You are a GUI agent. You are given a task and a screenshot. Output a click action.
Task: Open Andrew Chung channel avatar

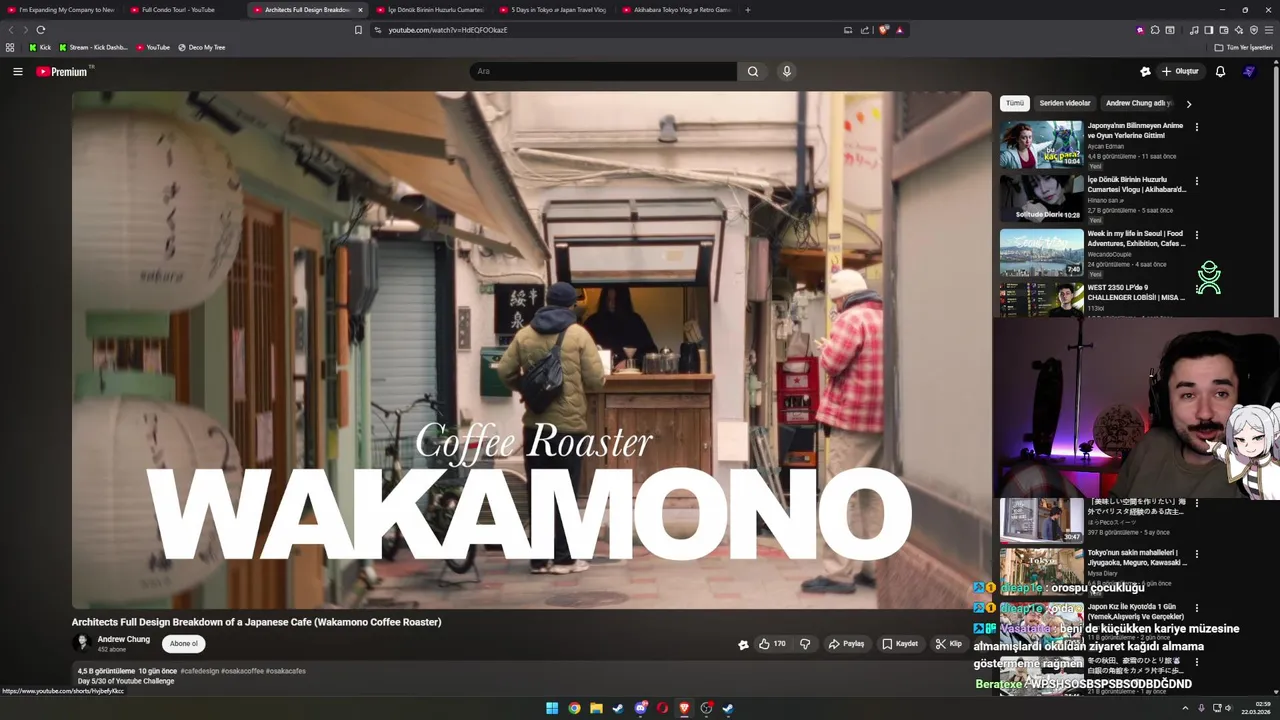81,643
